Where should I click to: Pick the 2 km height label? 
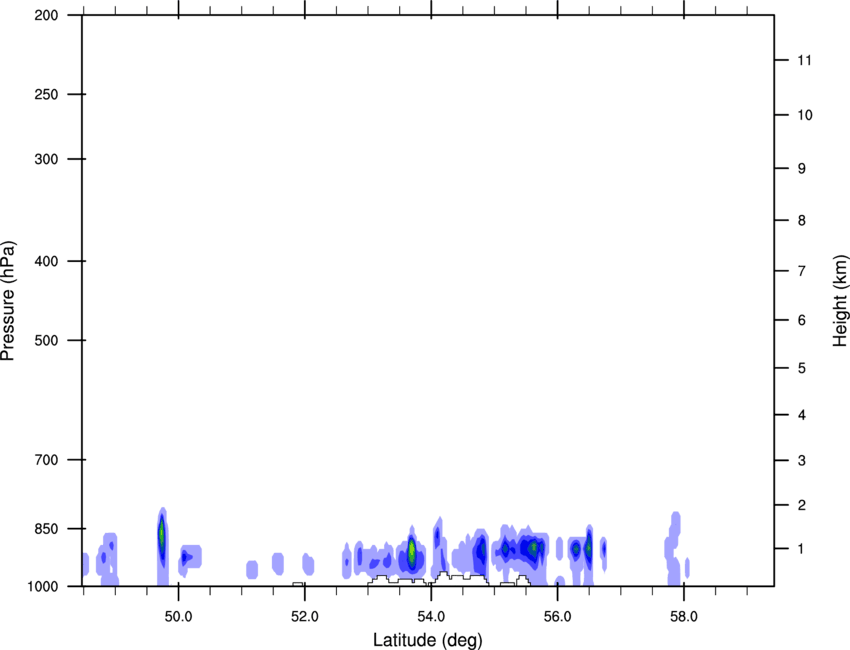tap(801, 505)
